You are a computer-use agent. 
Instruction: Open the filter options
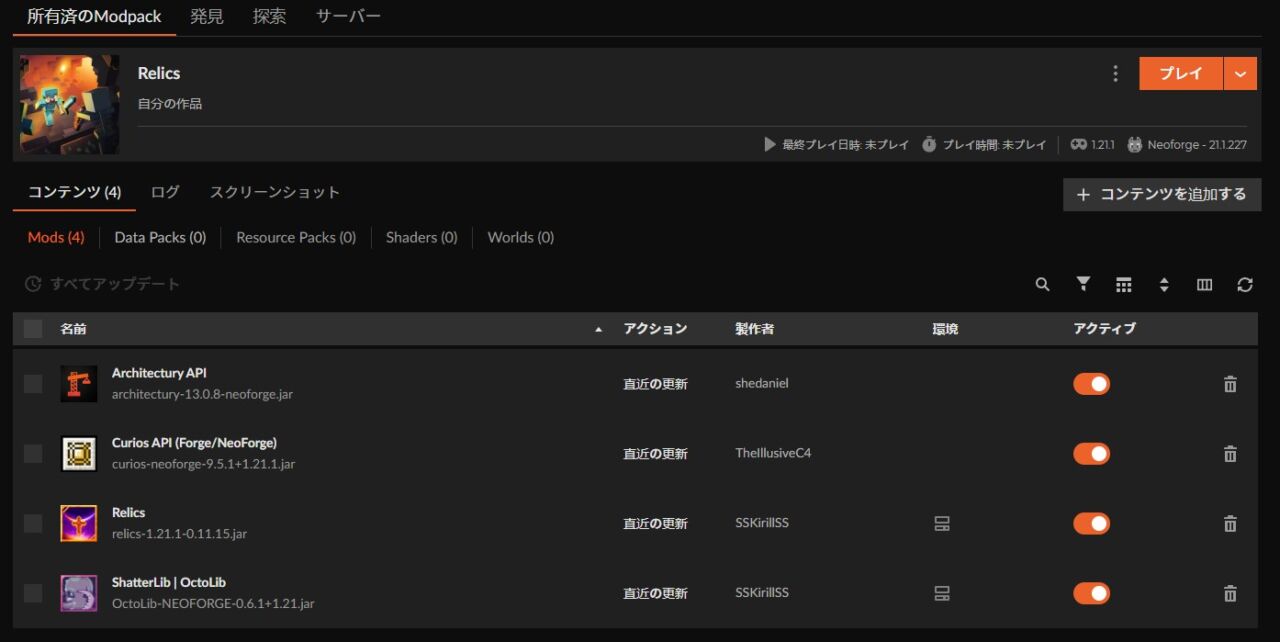click(x=1083, y=284)
